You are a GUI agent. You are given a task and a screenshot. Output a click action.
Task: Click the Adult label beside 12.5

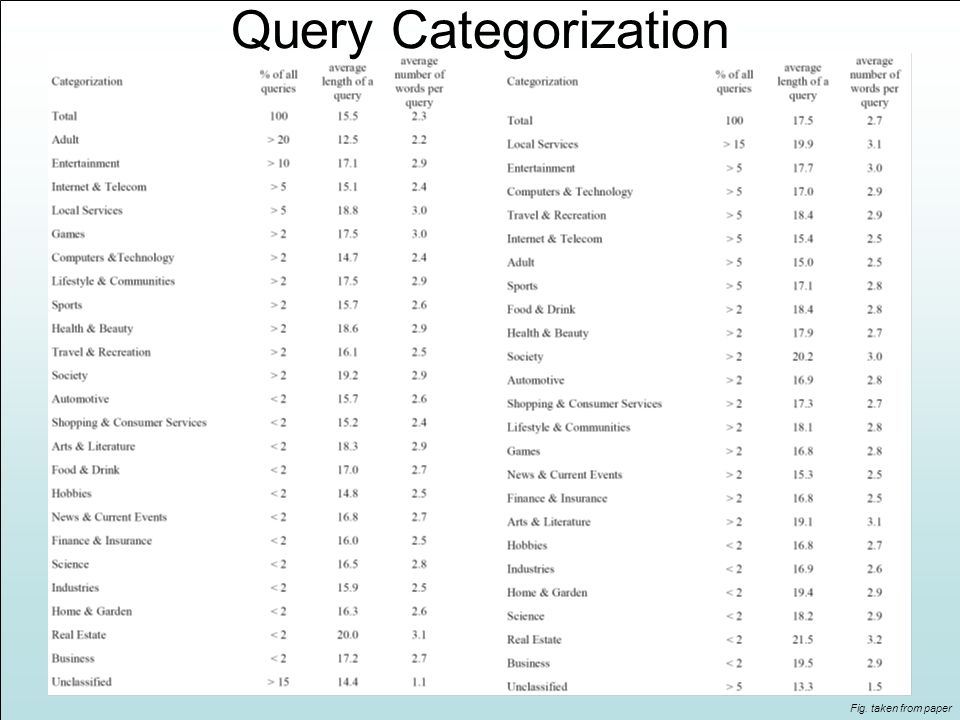point(66,140)
